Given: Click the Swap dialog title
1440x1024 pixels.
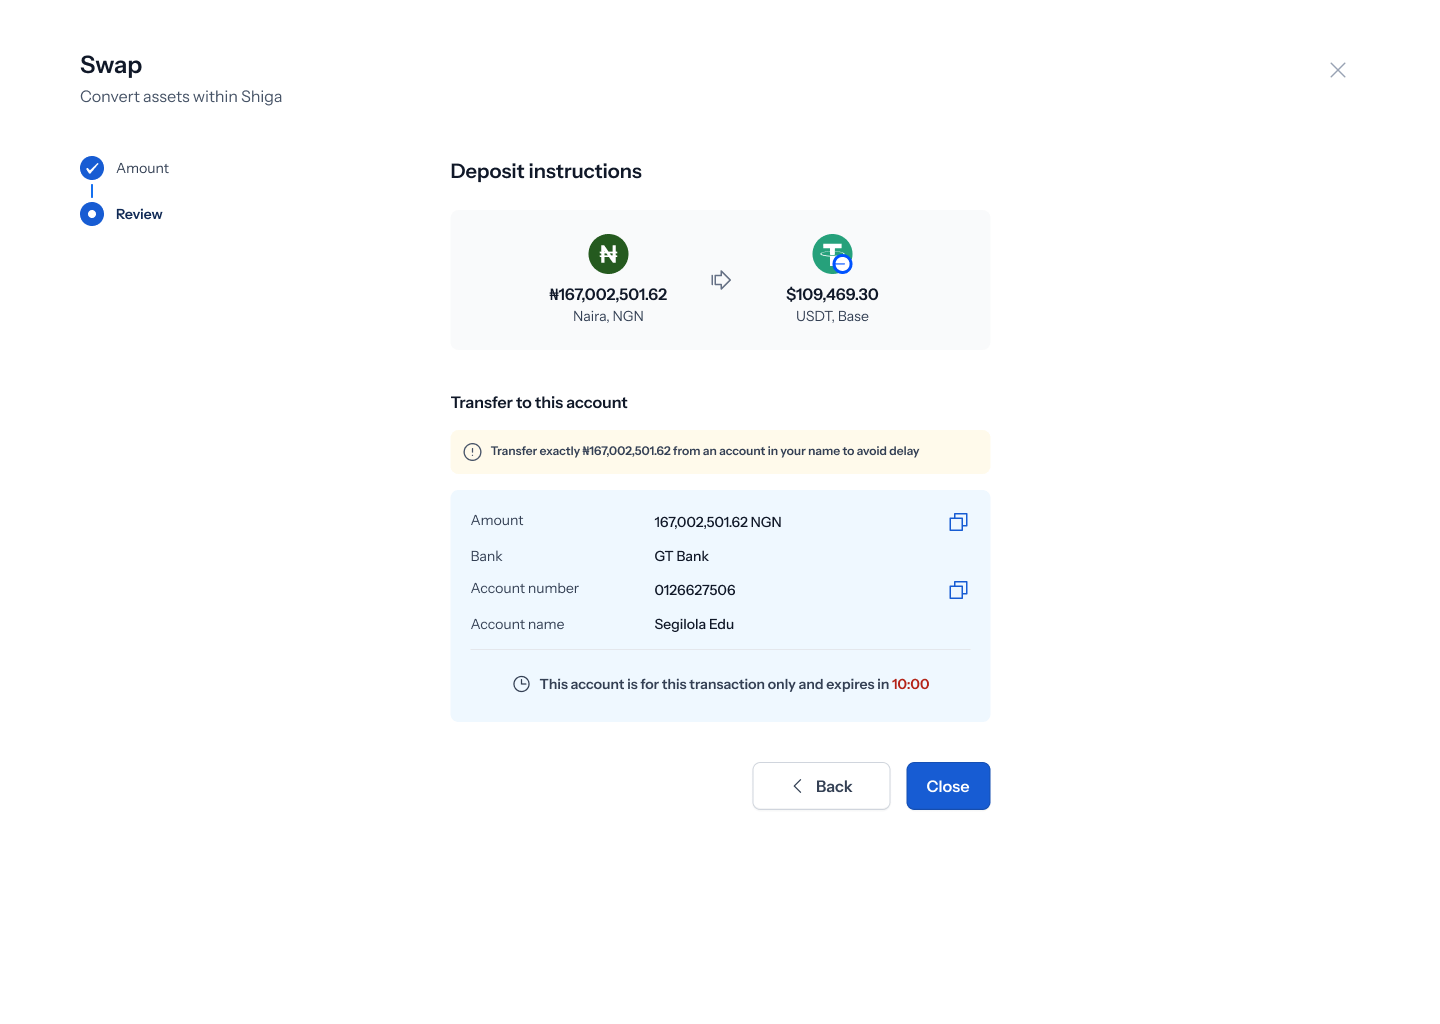Looking at the screenshot, I should click(111, 65).
